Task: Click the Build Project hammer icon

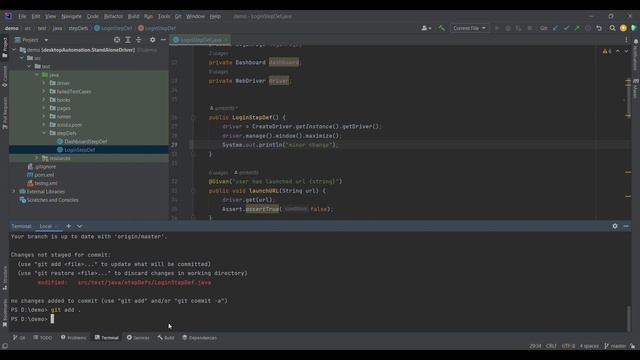Action: tap(442, 28)
